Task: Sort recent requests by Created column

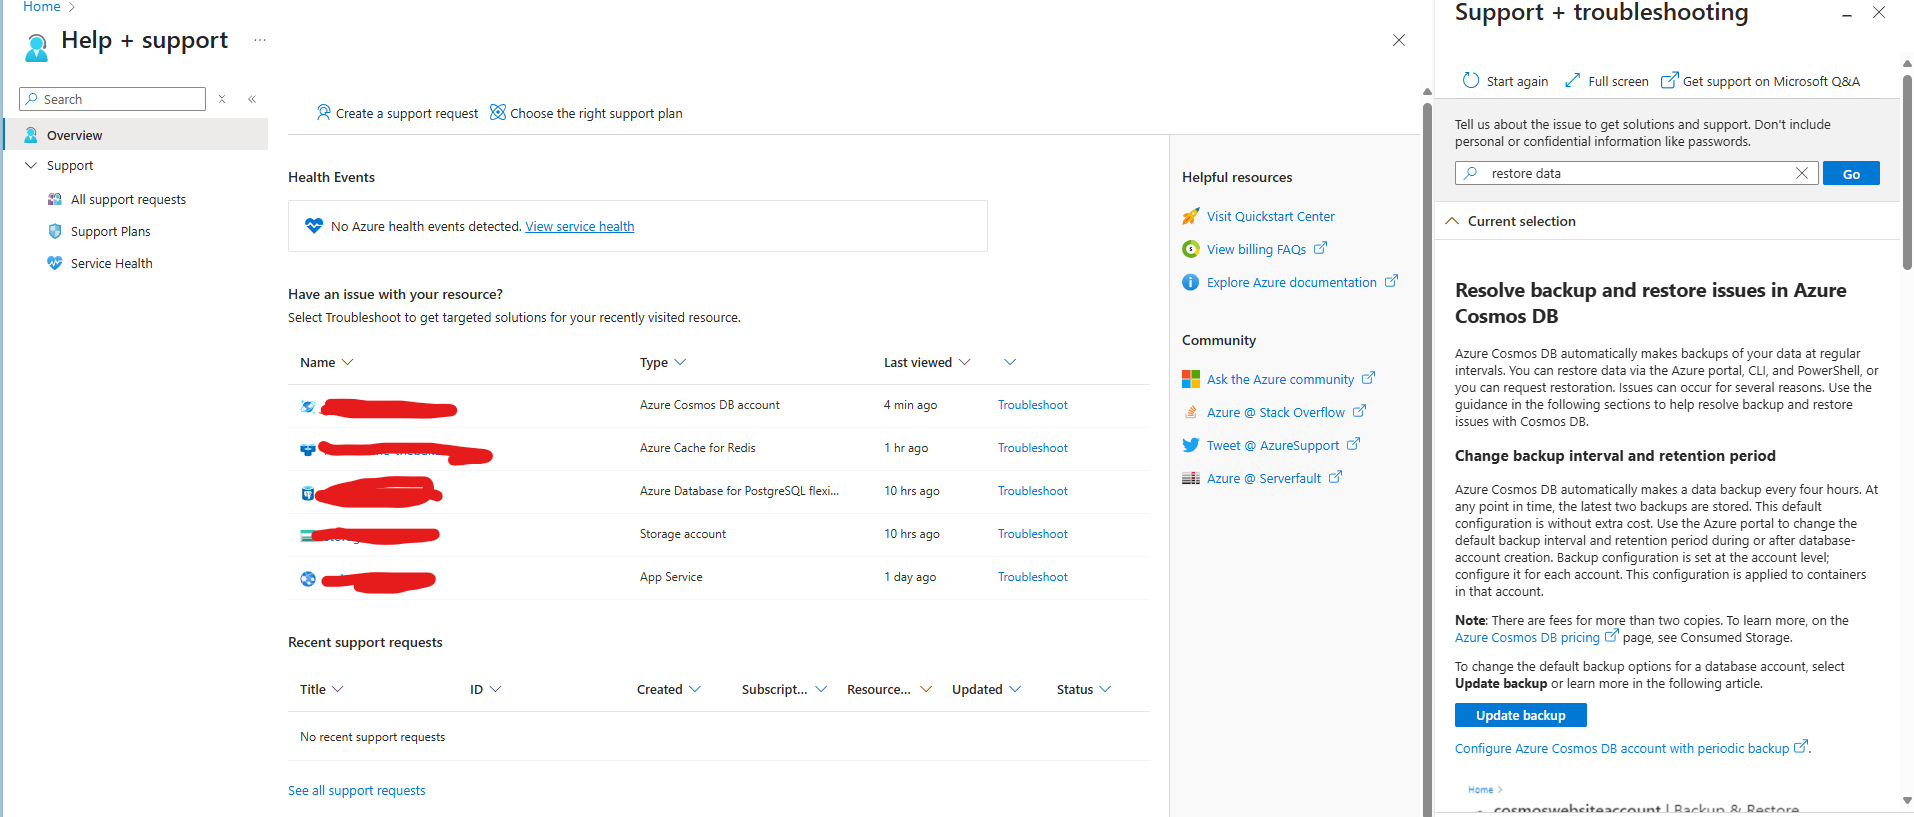Action: 669,689
